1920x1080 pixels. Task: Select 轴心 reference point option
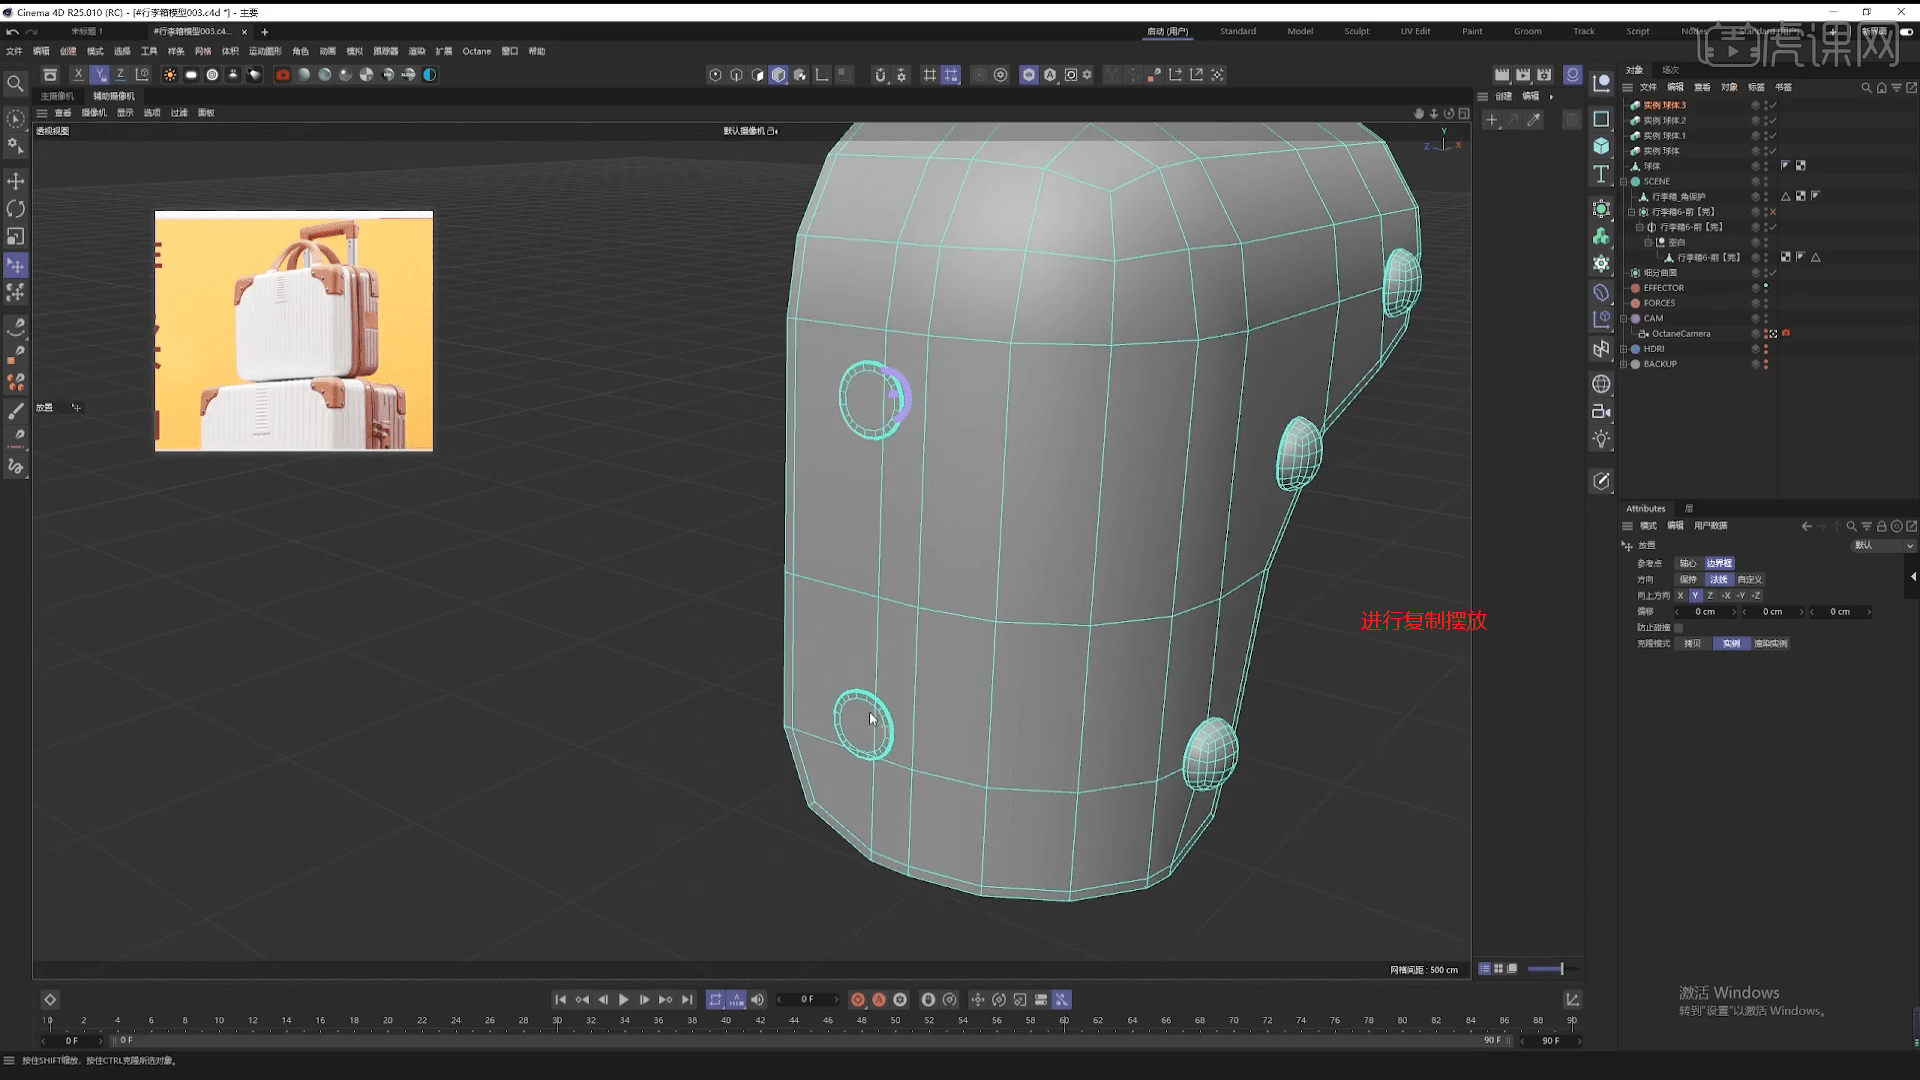pos(1688,564)
